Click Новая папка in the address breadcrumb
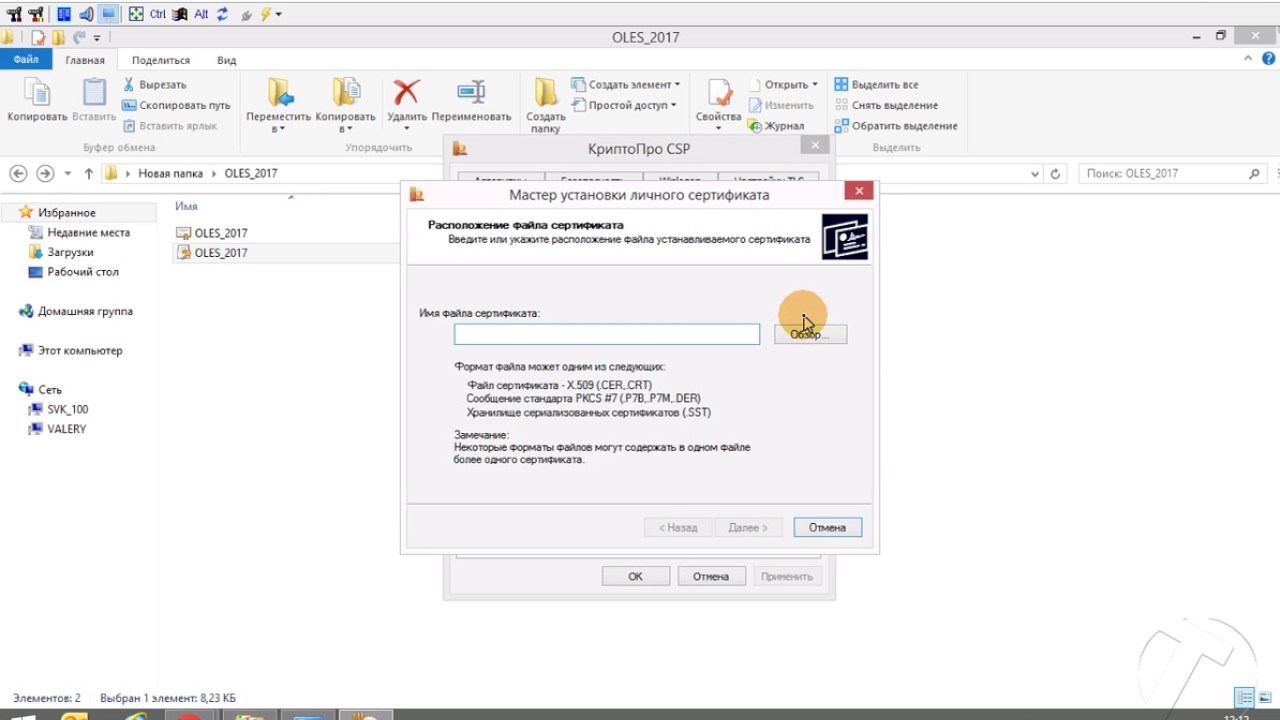This screenshot has width=1280, height=720. [170, 173]
